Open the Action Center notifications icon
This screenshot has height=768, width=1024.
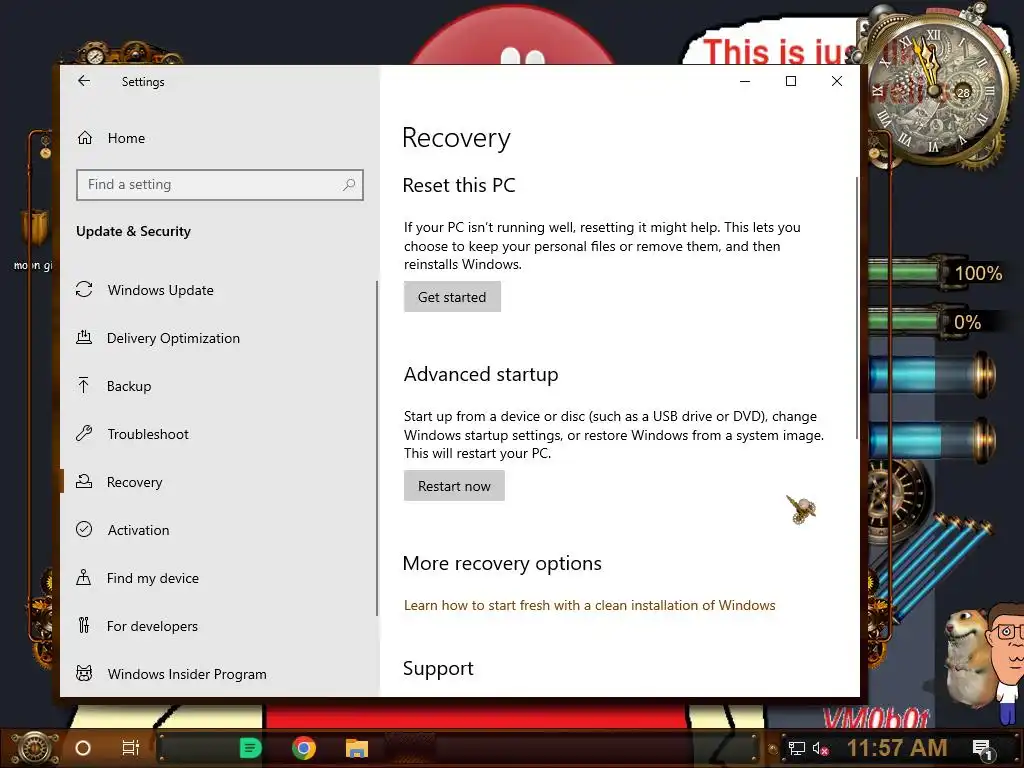(x=982, y=749)
